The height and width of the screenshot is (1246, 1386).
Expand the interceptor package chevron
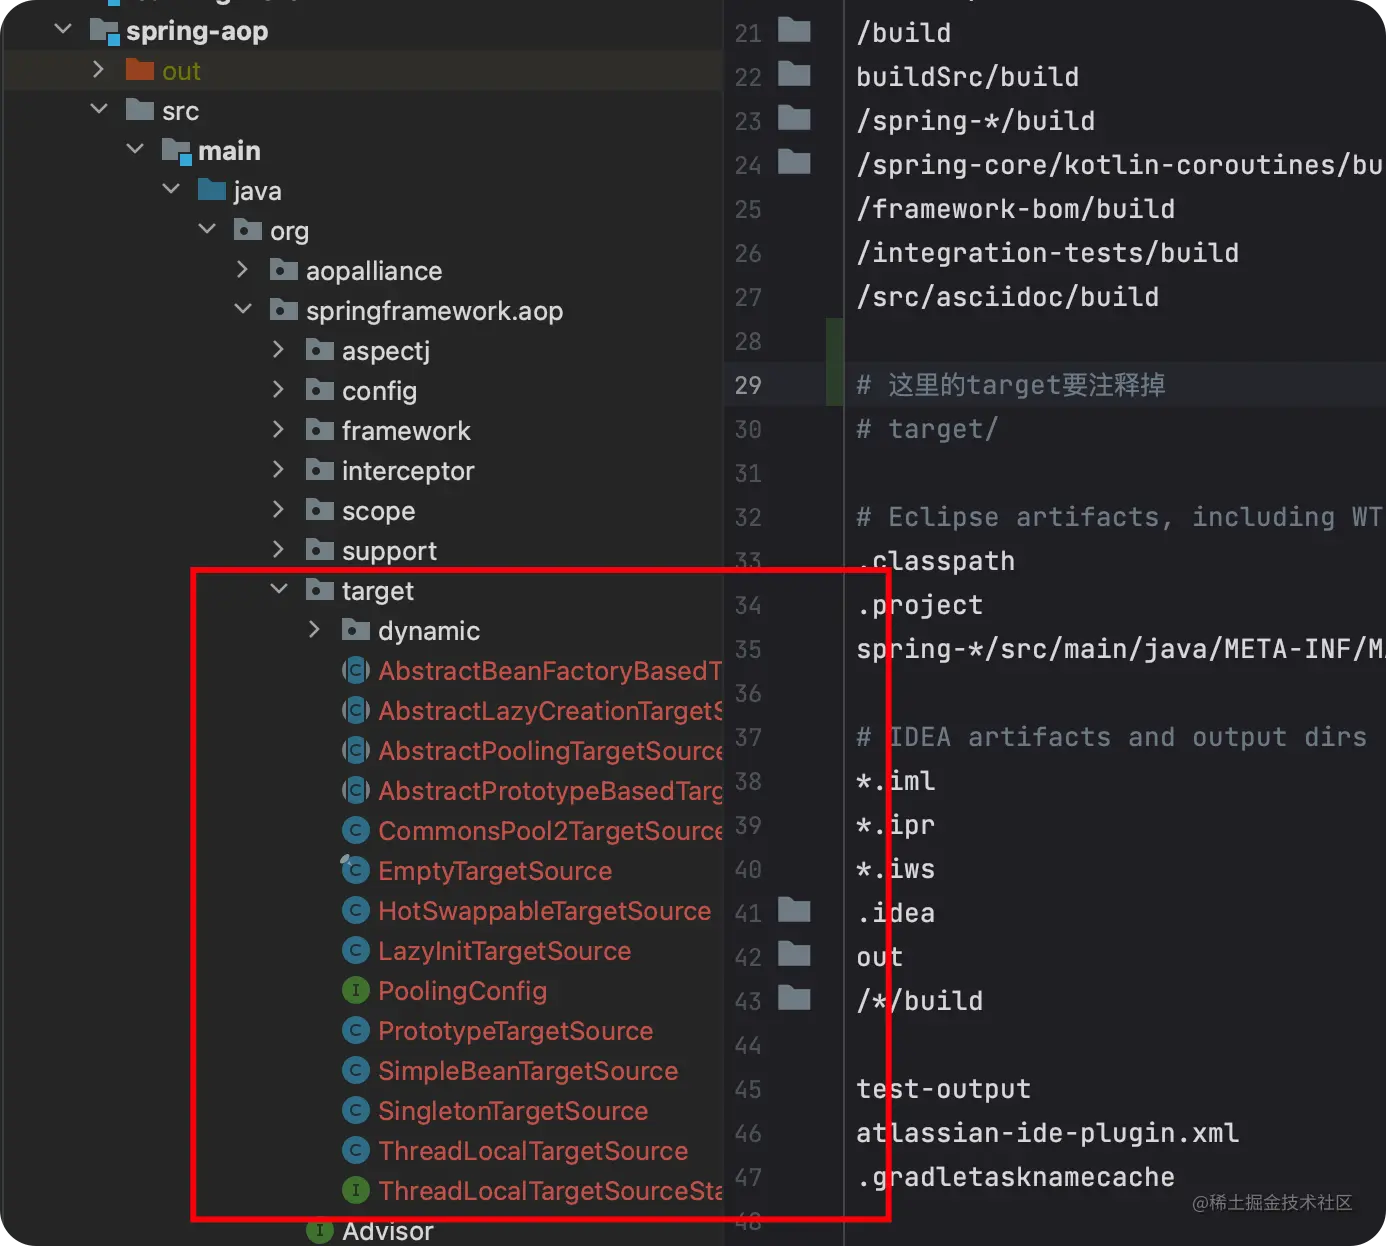pos(278,470)
